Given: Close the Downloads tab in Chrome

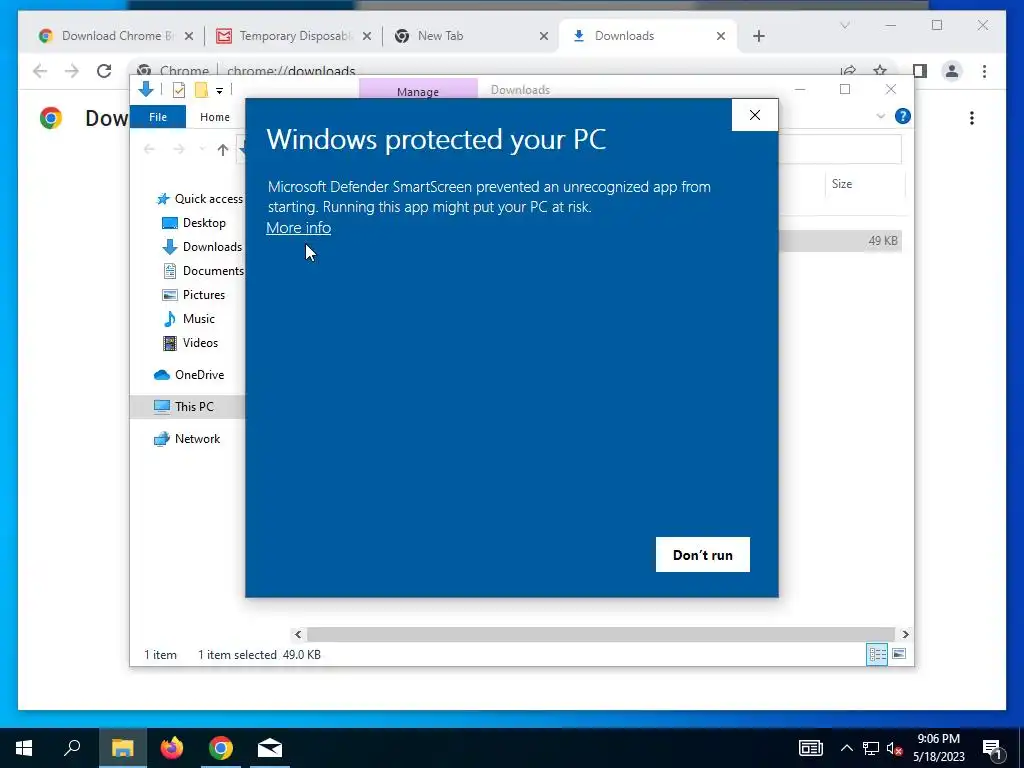Looking at the screenshot, I should pos(721,36).
